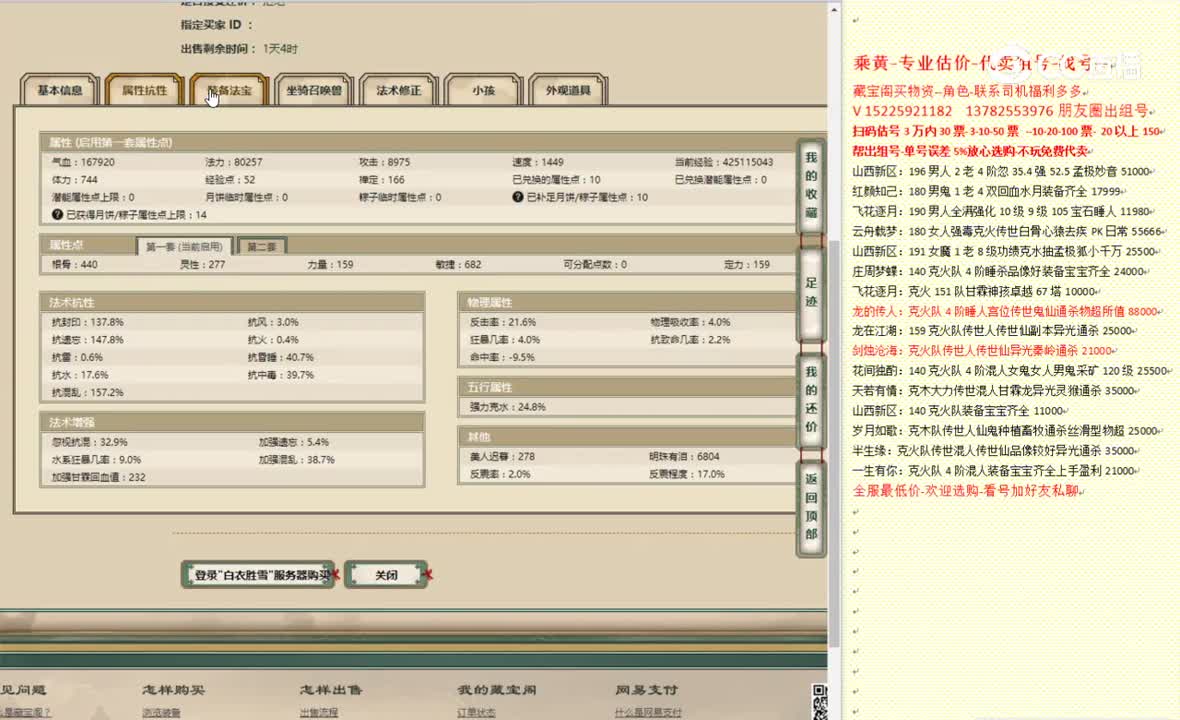This screenshot has width=1180, height=720.
Task: Click the 体力：744 value
Action: [75, 180]
